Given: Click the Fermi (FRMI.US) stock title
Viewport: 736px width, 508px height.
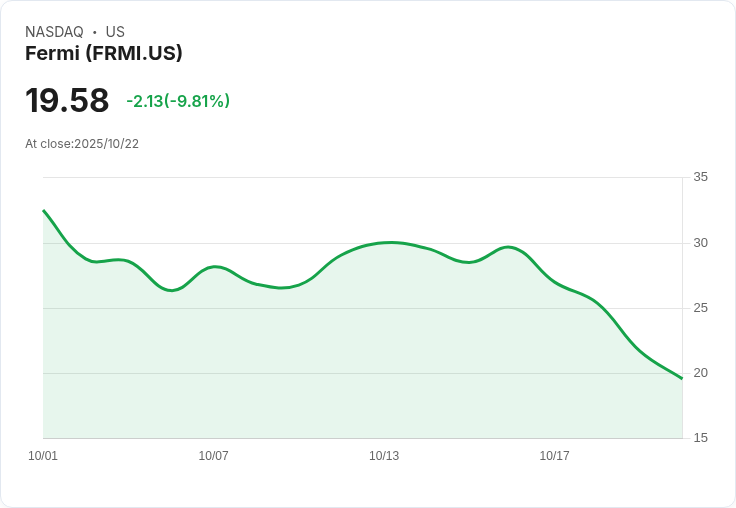Looking at the screenshot, I should tap(103, 53).
